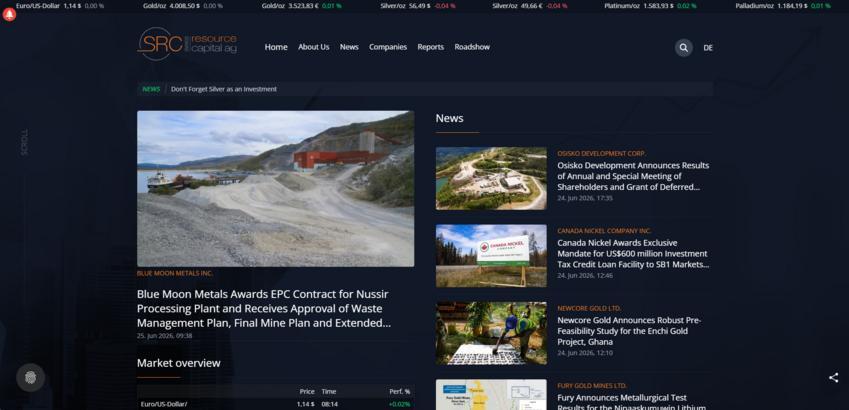Open the Reports menu item
Viewport: 849px width, 410px height.
point(430,47)
